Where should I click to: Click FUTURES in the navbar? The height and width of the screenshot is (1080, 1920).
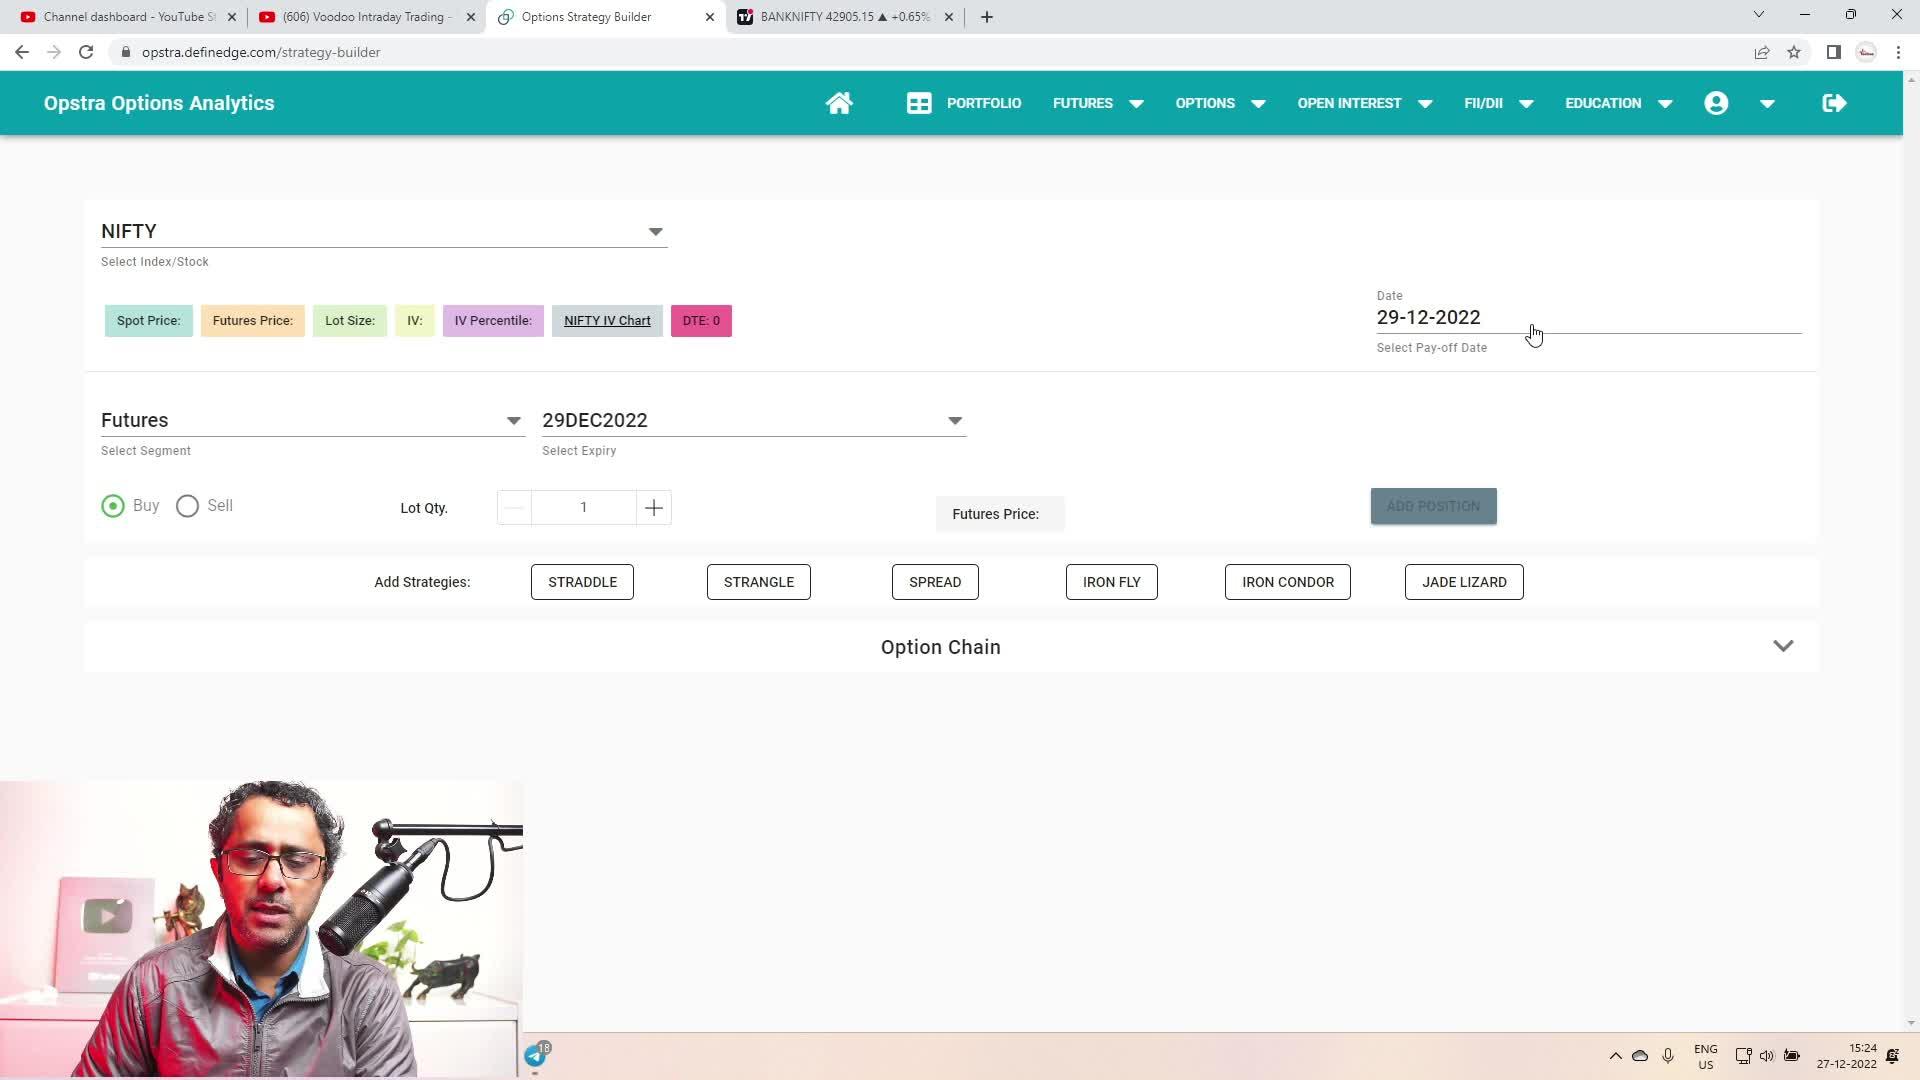coord(1082,103)
